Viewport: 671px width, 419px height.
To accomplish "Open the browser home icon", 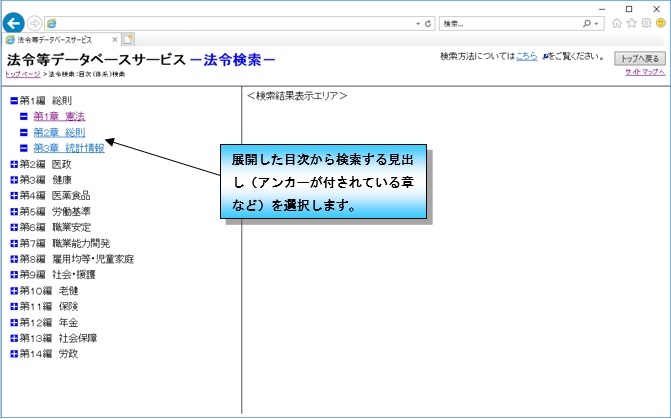I will [617, 22].
